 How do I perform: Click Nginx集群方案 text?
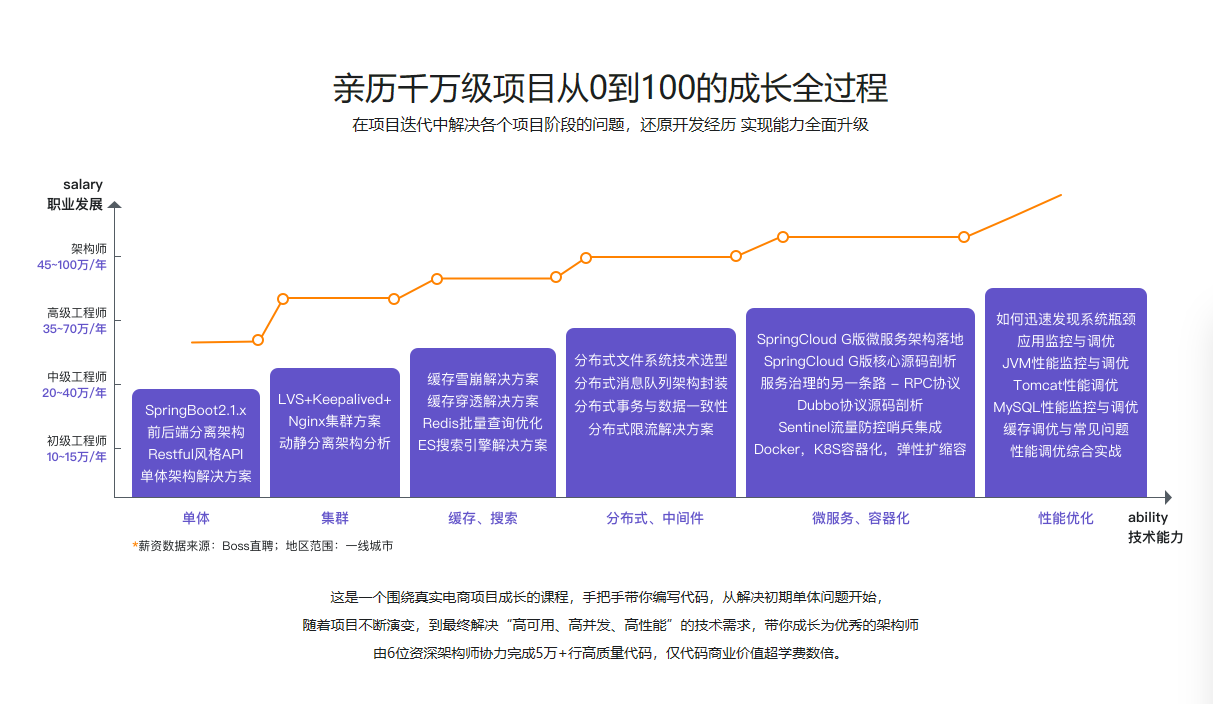pyautogui.click(x=335, y=421)
